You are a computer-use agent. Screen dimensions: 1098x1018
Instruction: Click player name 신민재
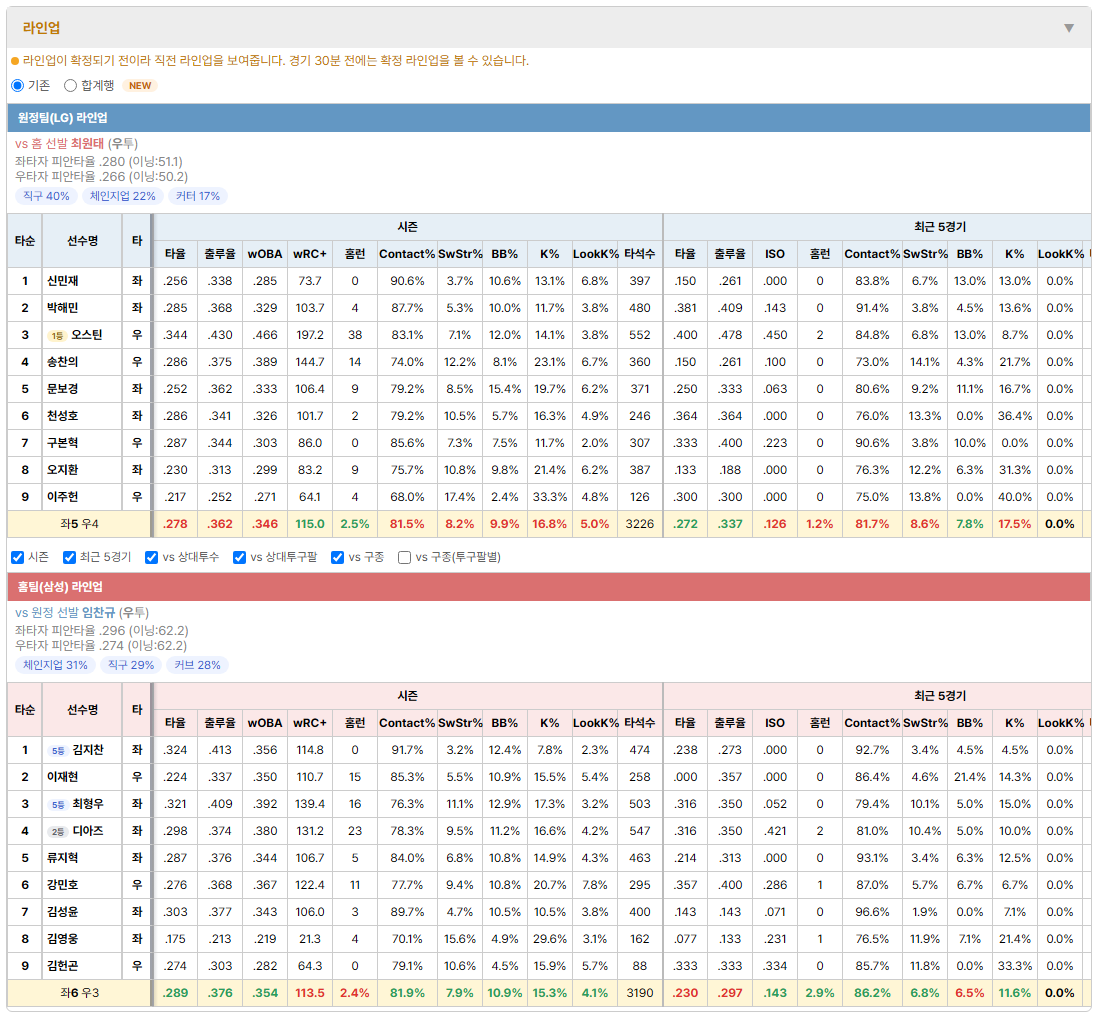point(62,281)
